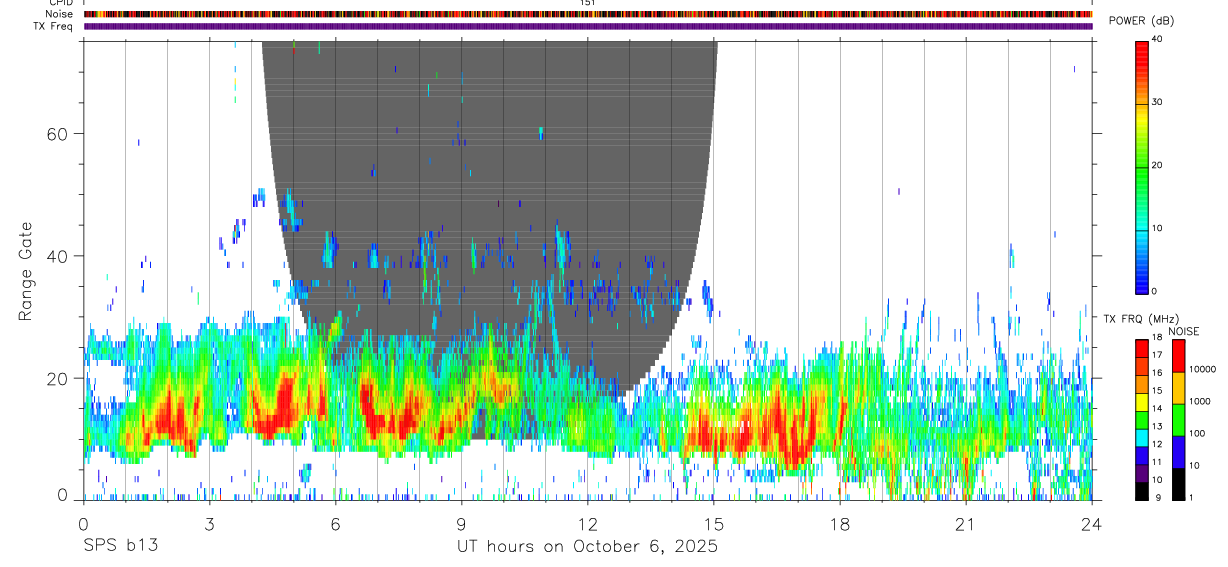Click the TX FRQ (MHz) colorbar
Image resolution: width=1228 pixels, height=567 pixels.
point(1142,420)
